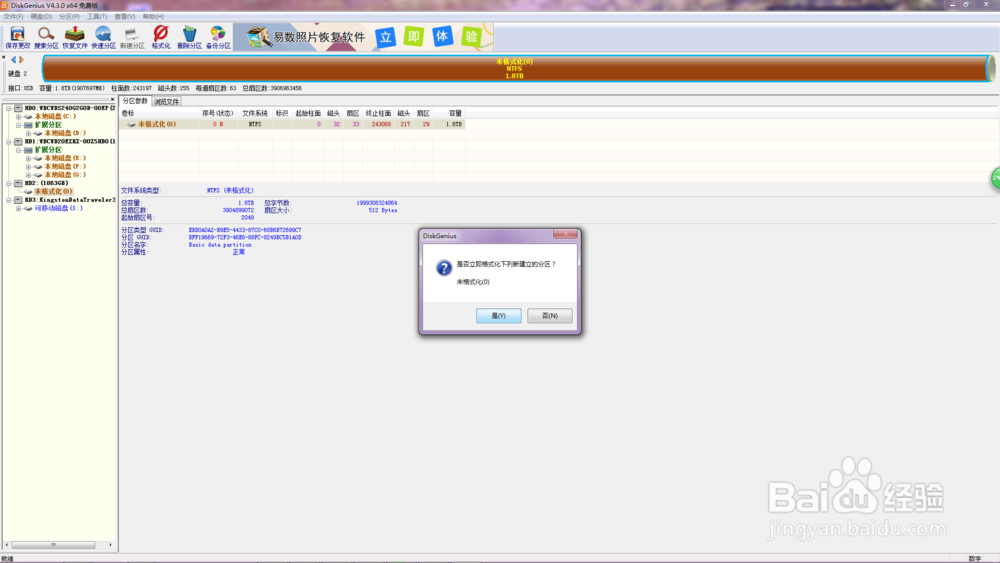Collapse 扩展分区 node under HD0
Viewport: 1000px width, 563px height.
pos(18,125)
